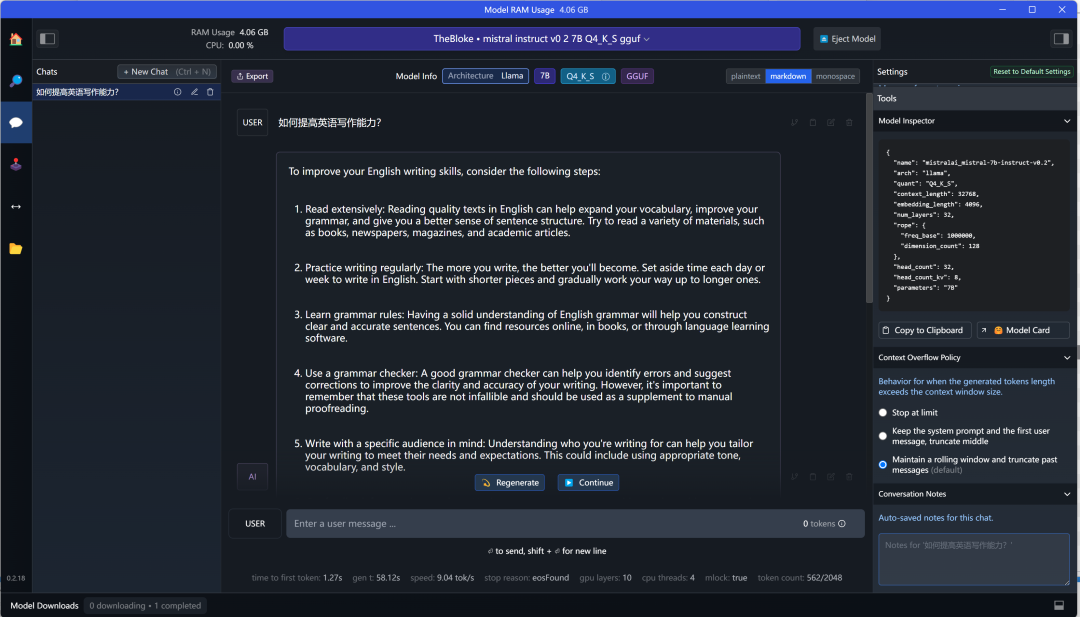This screenshot has height=617, width=1080.
Task: Delete the USER message
Action: (x=849, y=123)
